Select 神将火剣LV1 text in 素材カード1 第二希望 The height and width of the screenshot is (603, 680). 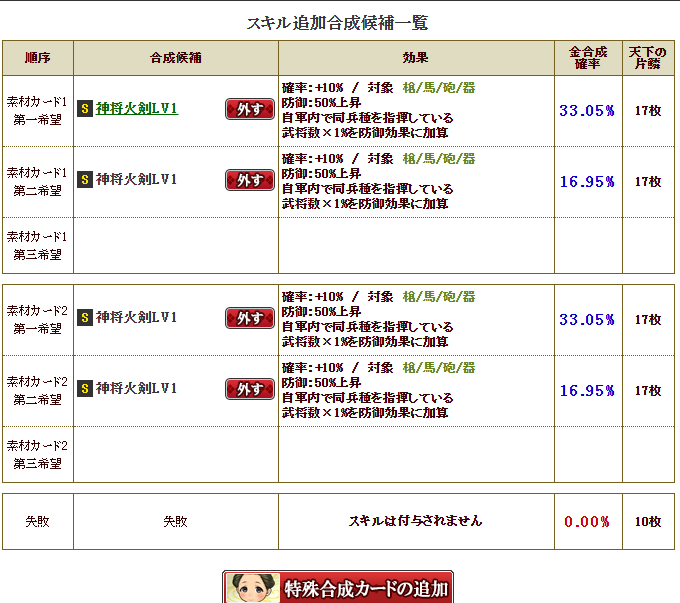click(x=137, y=179)
